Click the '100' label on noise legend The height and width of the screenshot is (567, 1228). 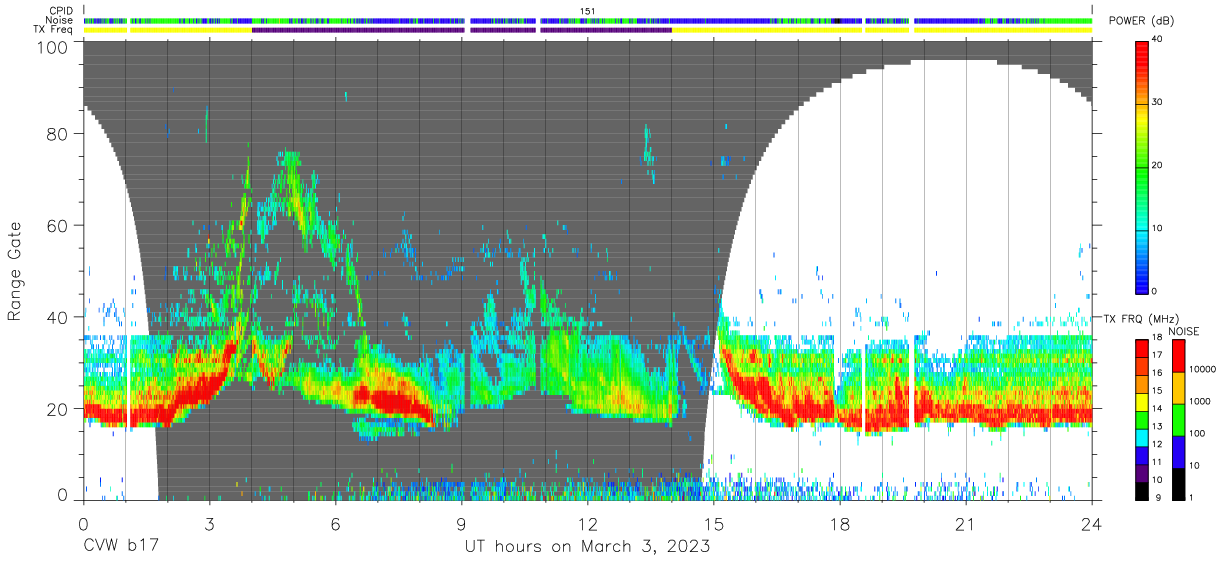click(1198, 434)
